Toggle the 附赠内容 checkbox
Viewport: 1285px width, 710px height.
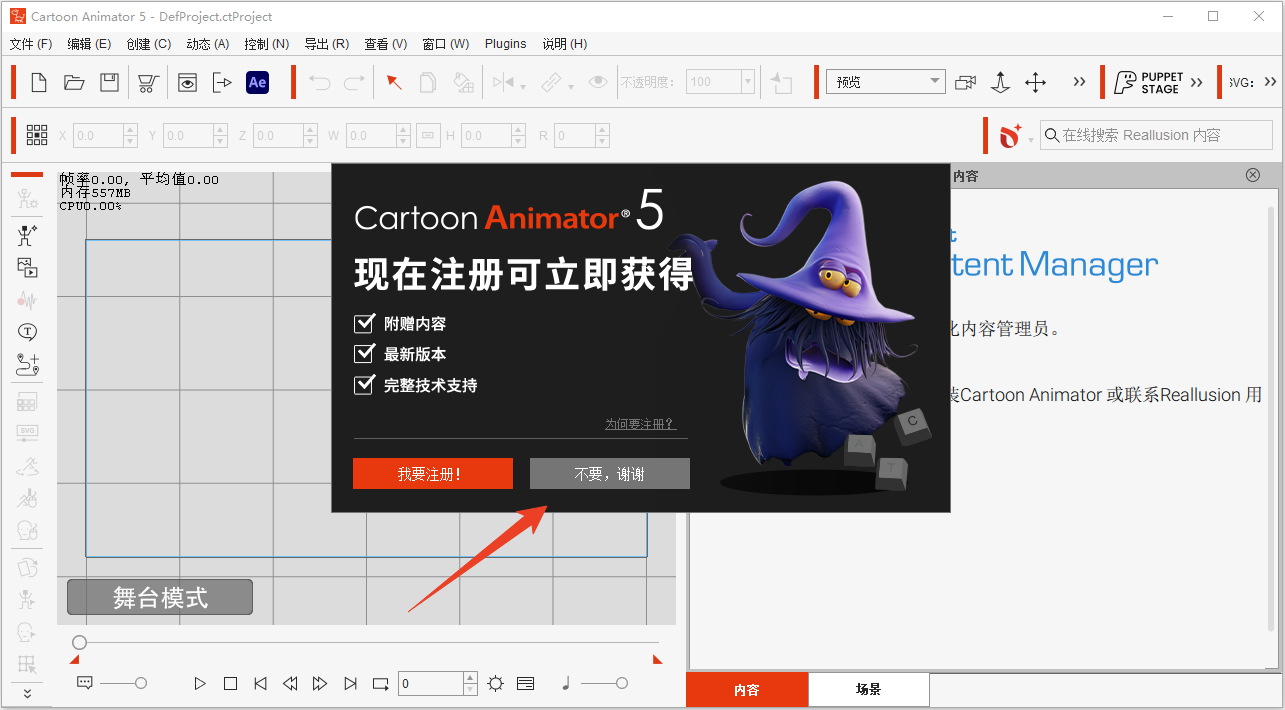[364, 324]
